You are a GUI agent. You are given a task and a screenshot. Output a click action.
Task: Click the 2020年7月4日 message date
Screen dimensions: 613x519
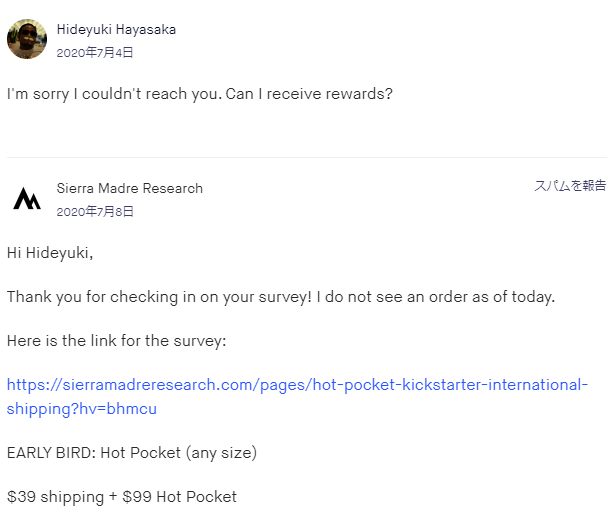tap(95, 52)
